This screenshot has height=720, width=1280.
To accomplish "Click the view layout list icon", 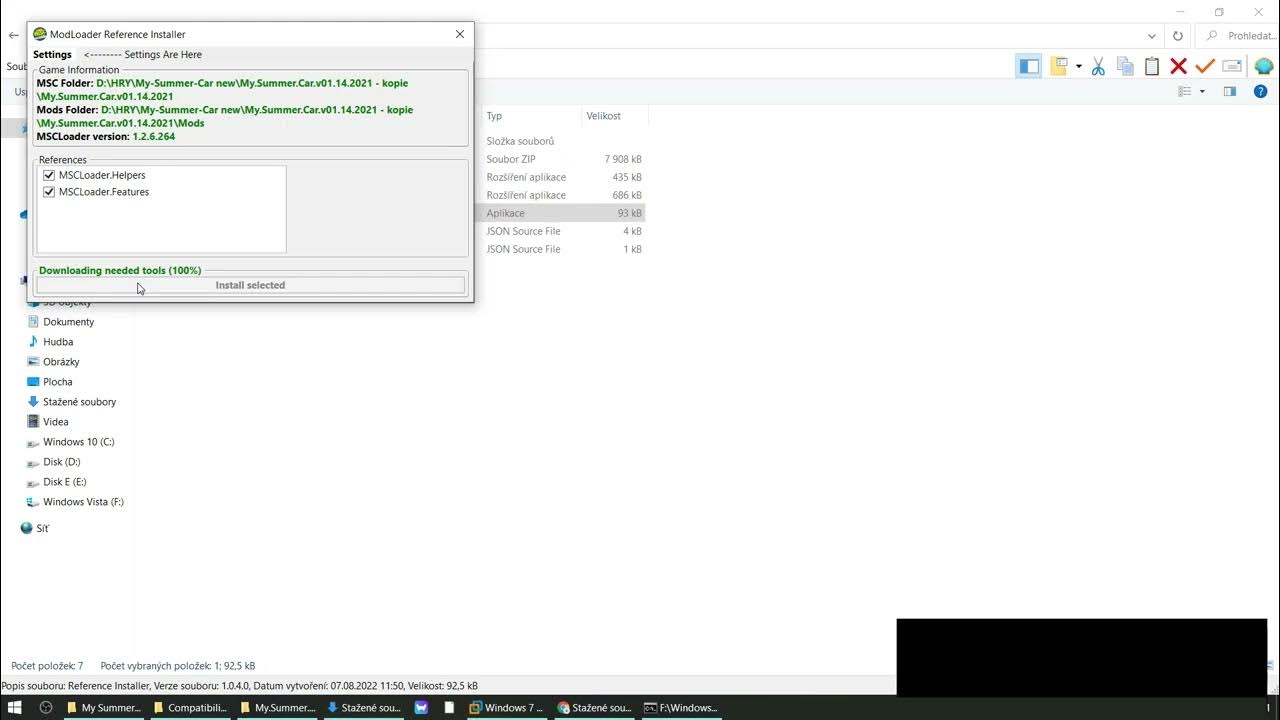I will point(1185,91).
